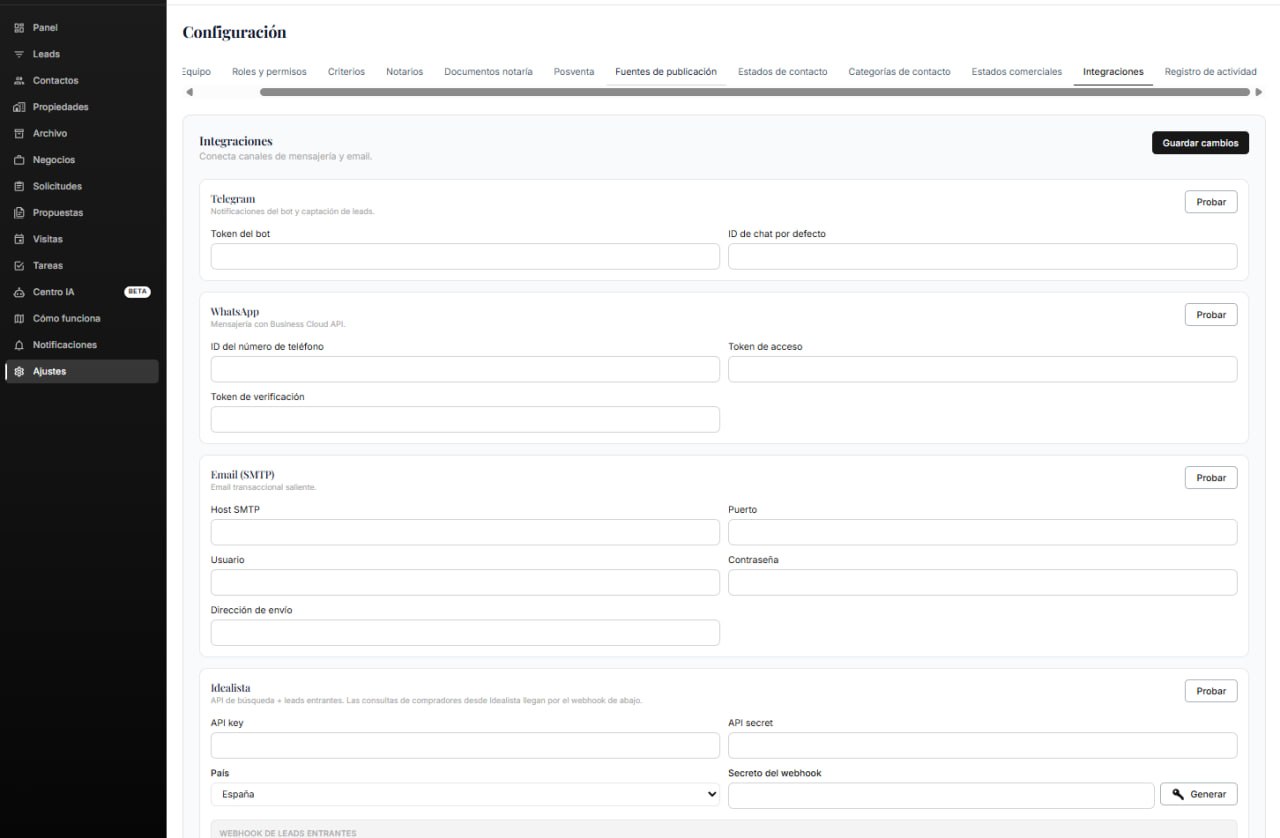Click the Centro IA robot icon
The image size is (1280, 838).
pos(19,292)
